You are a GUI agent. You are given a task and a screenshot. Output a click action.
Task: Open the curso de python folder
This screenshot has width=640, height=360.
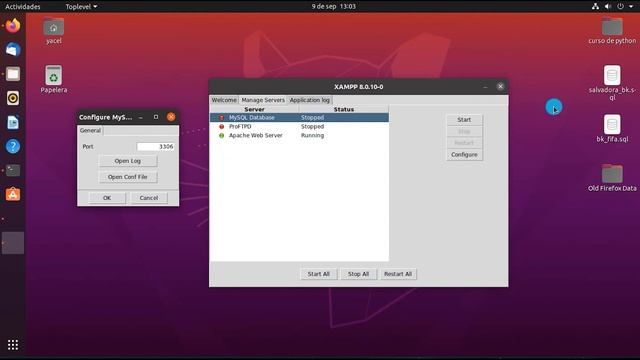coord(612,27)
